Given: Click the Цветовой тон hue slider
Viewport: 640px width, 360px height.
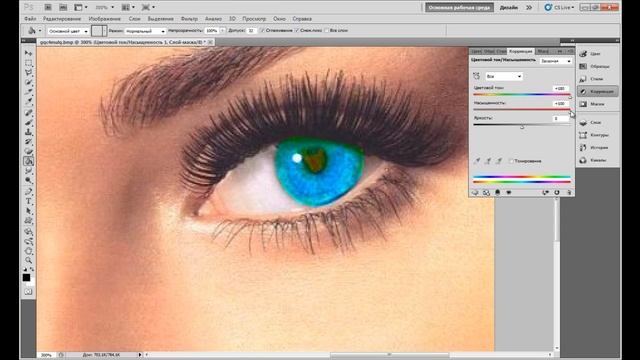Looking at the screenshot, I should [522, 95].
